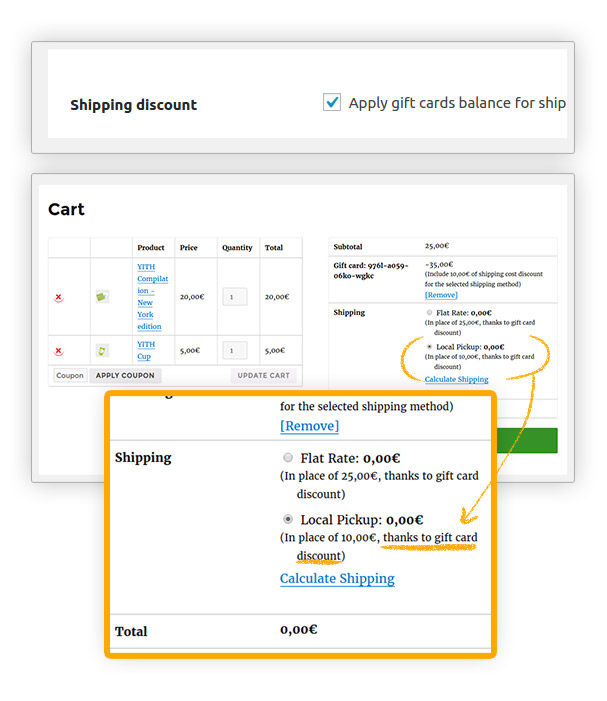Open YITH Cup product thumbnail
This screenshot has width=607, height=701.
102,350
